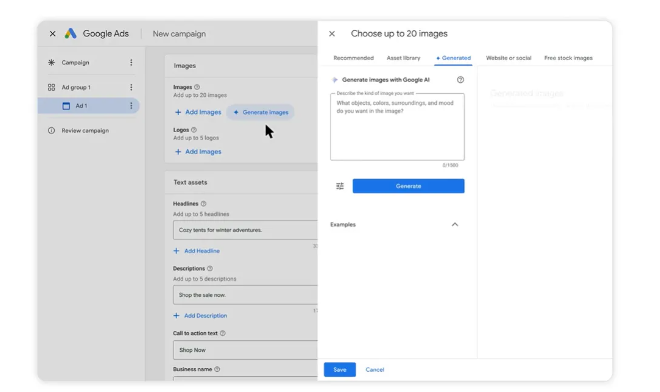The height and width of the screenshot is (392, 660).
Task: Open image generation settings sliders icon
Action: click(340, 186)
